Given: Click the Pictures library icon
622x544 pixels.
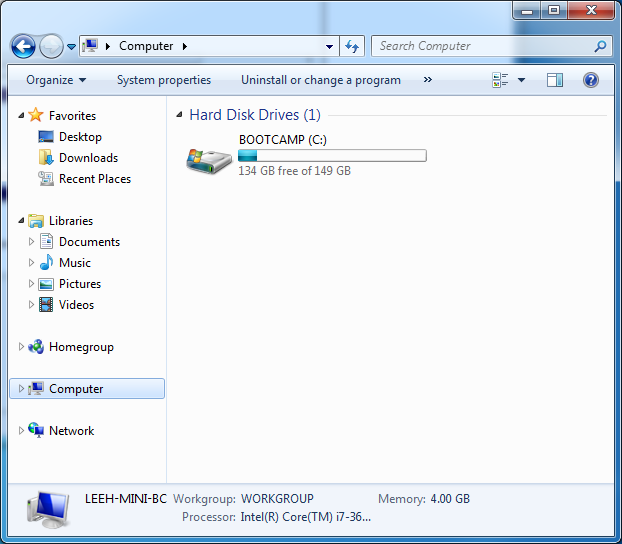Looking at the screenshot, I should [46, 284].
